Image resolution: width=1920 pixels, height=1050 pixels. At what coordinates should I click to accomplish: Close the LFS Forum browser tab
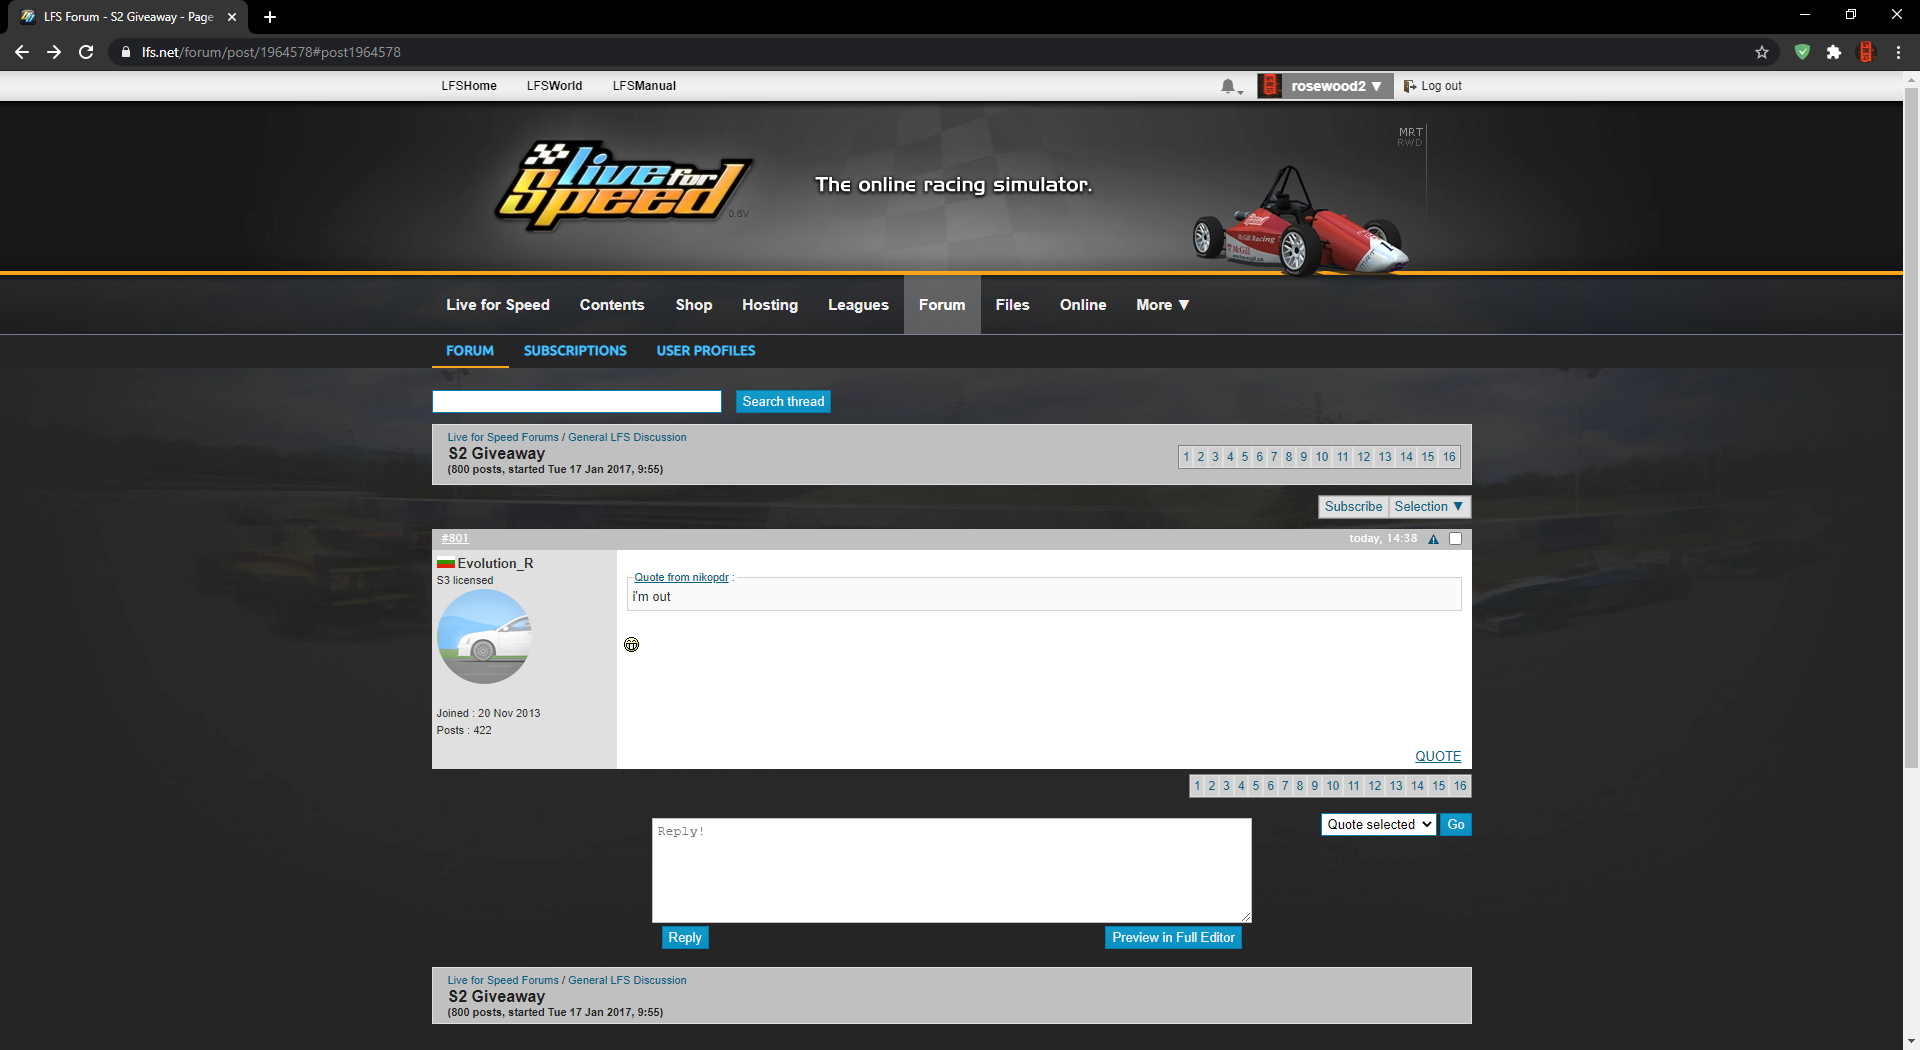pyautogui.click(x=232, y=17)
